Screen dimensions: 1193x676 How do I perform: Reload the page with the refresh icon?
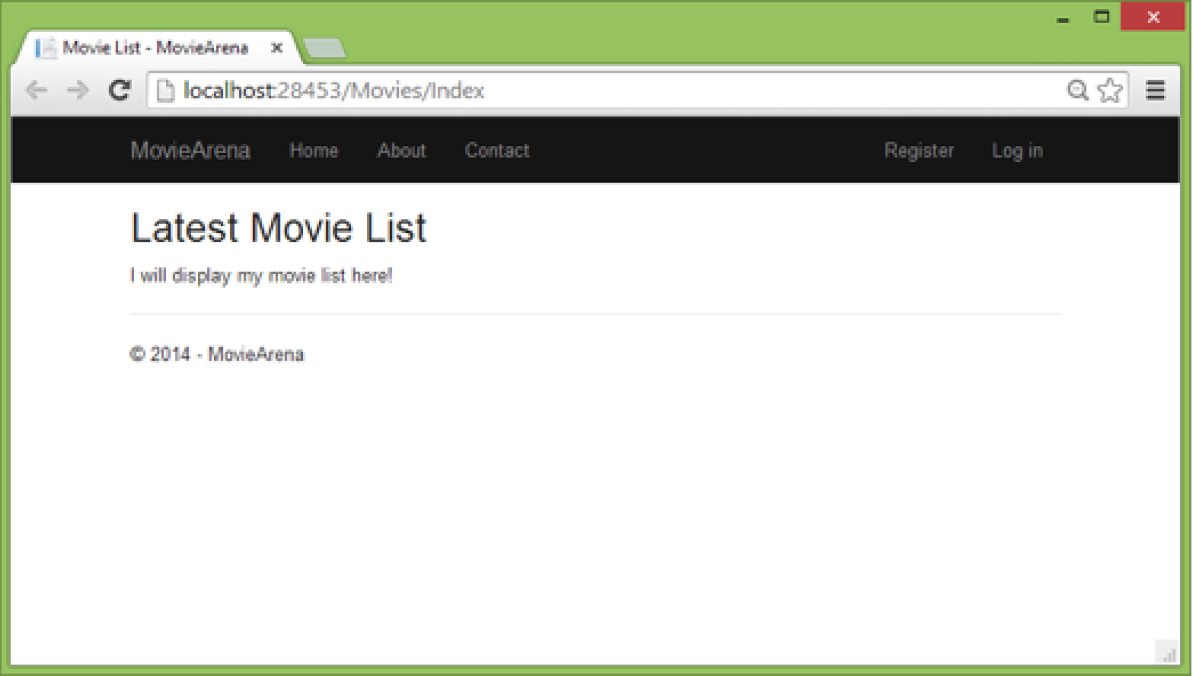[119, 90]
